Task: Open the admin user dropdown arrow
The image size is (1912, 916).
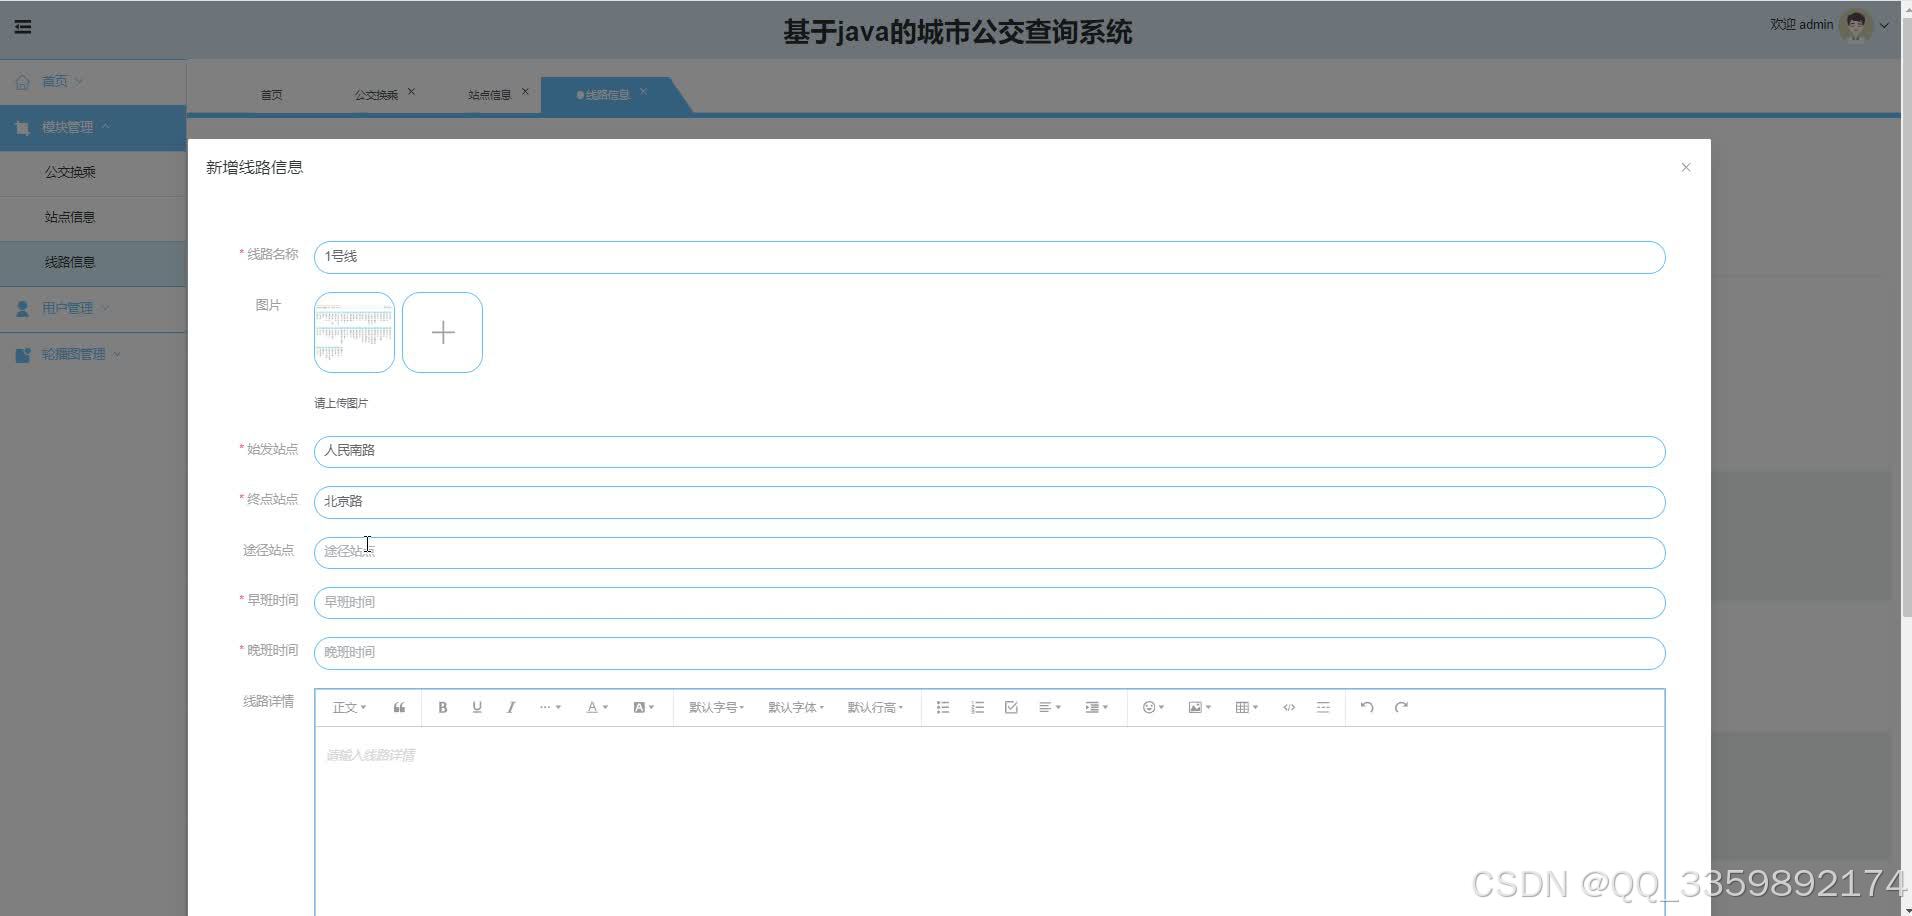Action: click(x=1884, y=26)
